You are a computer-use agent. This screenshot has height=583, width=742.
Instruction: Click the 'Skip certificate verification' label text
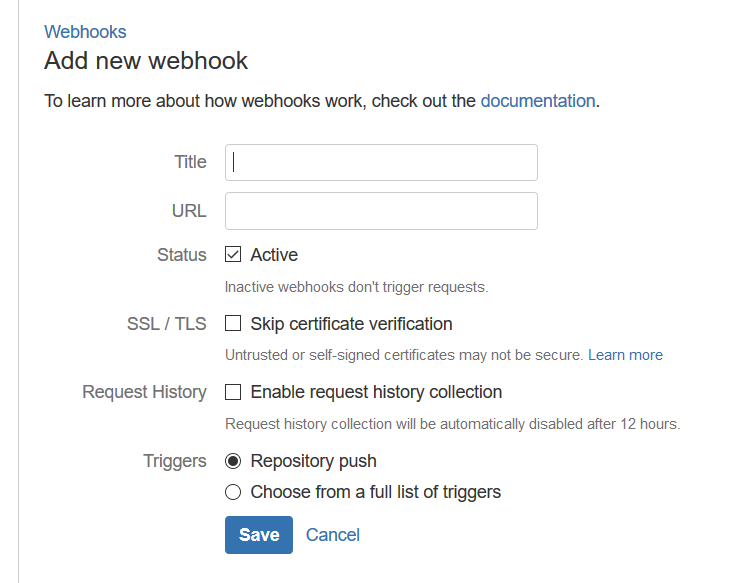[x=351, y=324]
